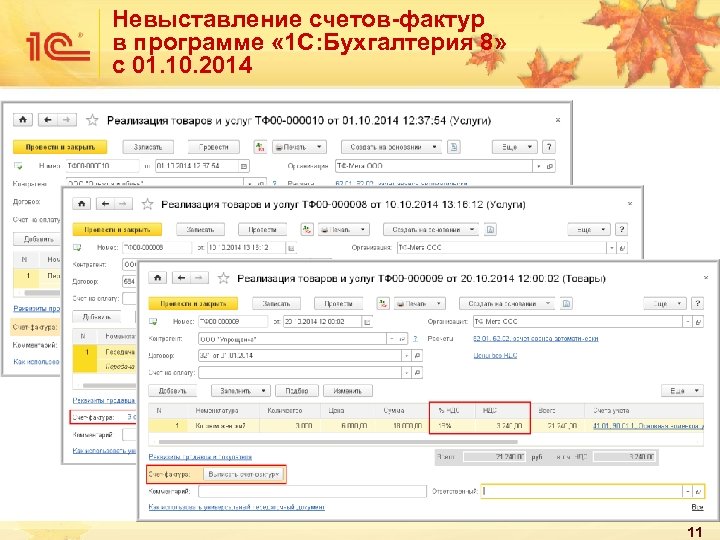Go back using arrow in ТФ00-000008 window
The height and width of the screenshot is (540, 720).
106,203
